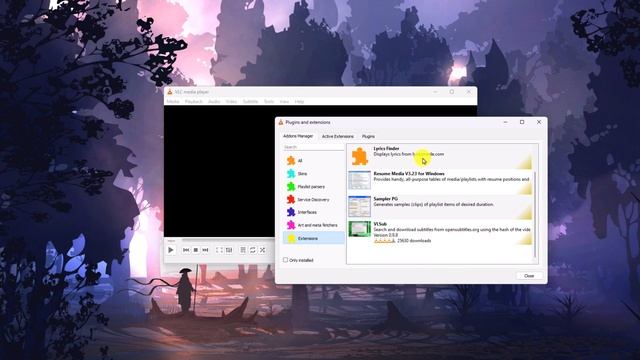This screenshot has height=360, width=640.
Task: Click the Next media button in VLC
Action: click(205, 250)
